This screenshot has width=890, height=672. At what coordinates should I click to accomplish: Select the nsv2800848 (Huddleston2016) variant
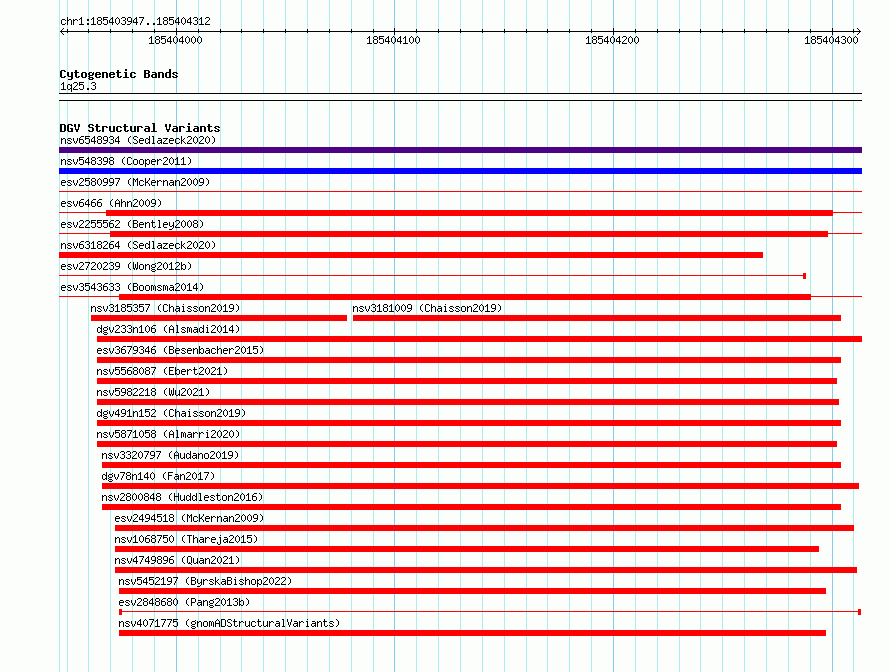182,497
